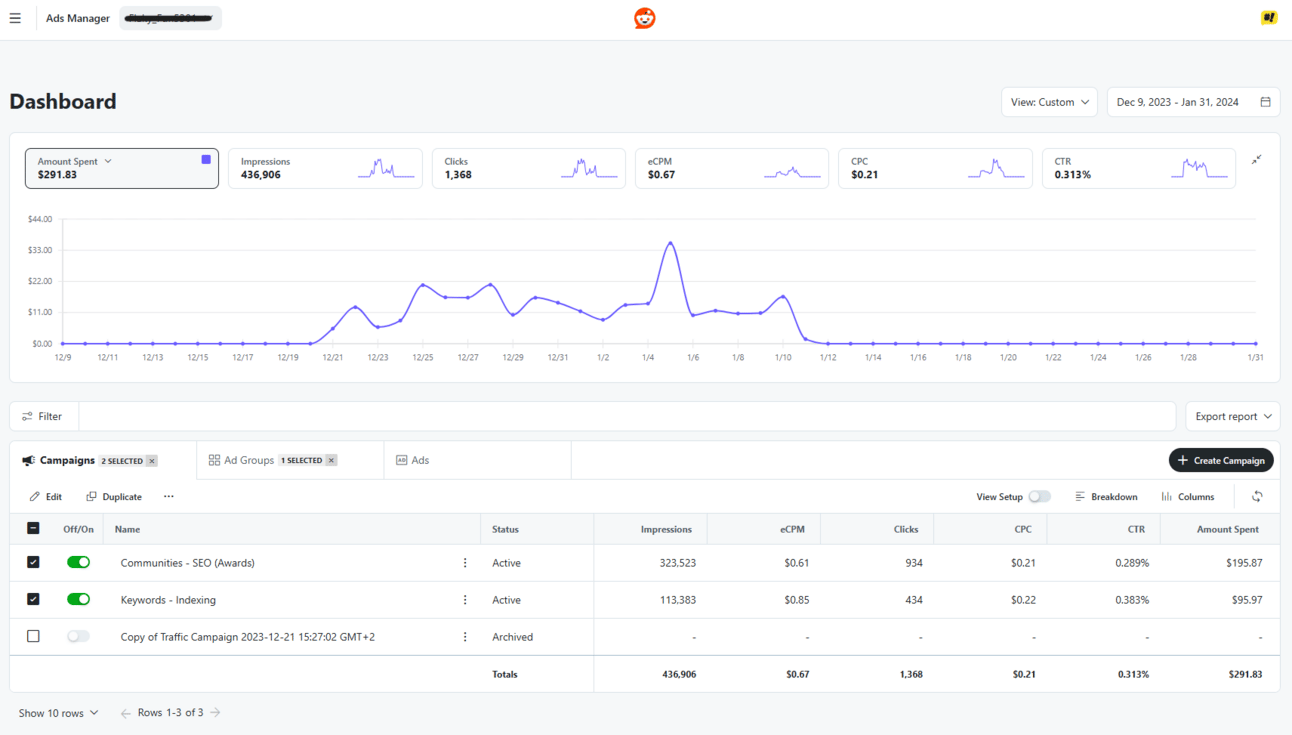Toggle off Communities - SEO (Awards) campaign
The image size is (1292, 735).
pos(78,563)
